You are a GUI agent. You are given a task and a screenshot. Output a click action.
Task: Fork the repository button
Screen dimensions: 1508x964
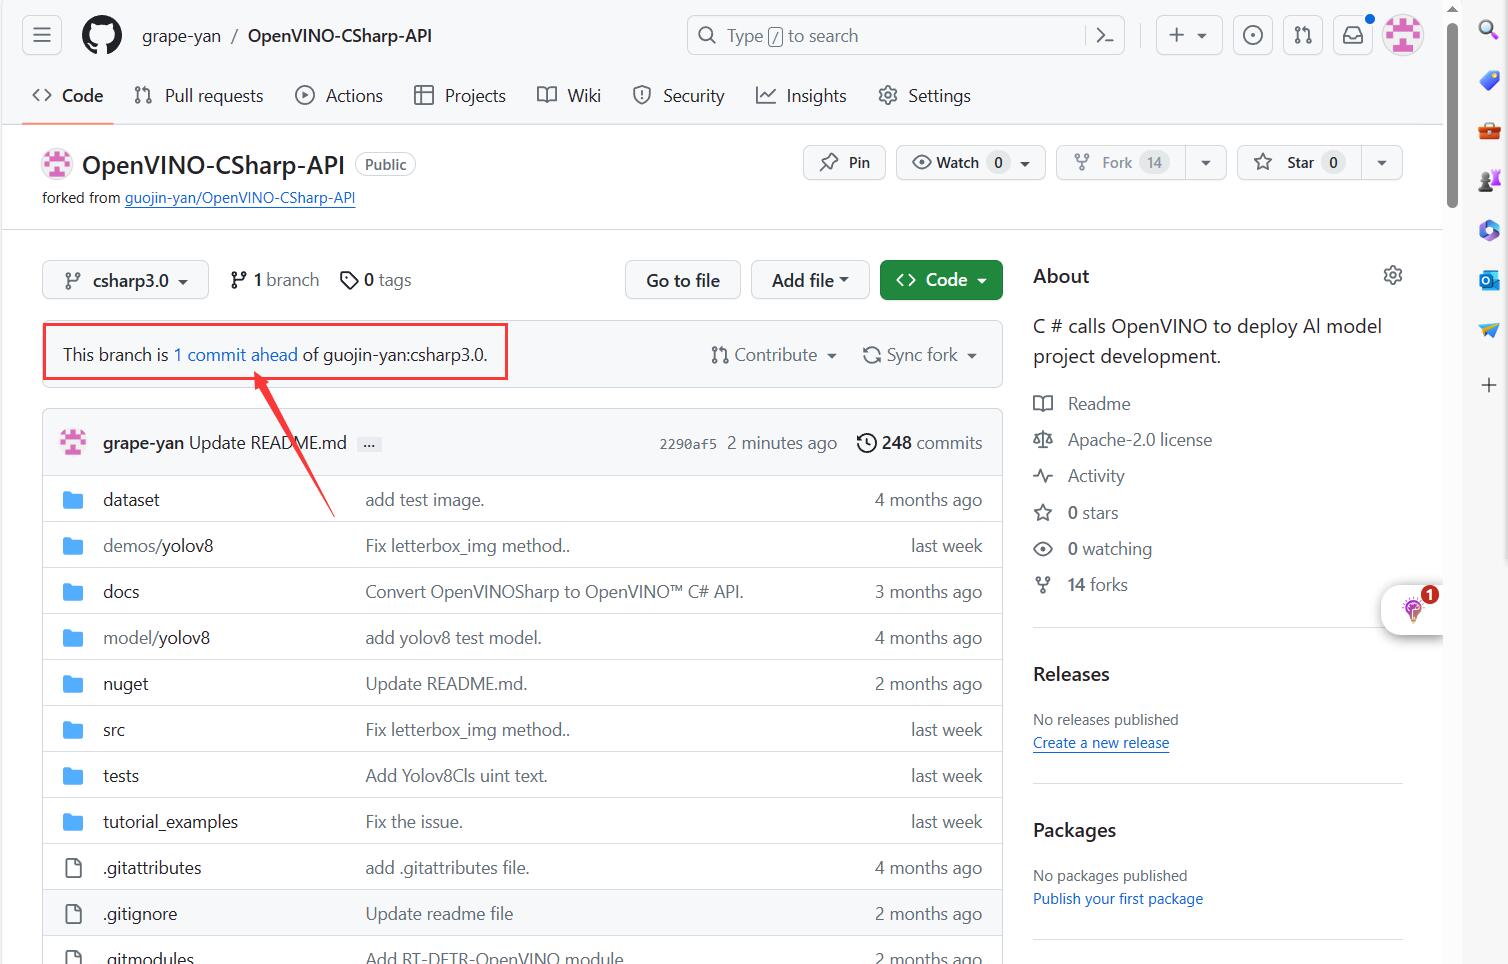(1121, 162)
